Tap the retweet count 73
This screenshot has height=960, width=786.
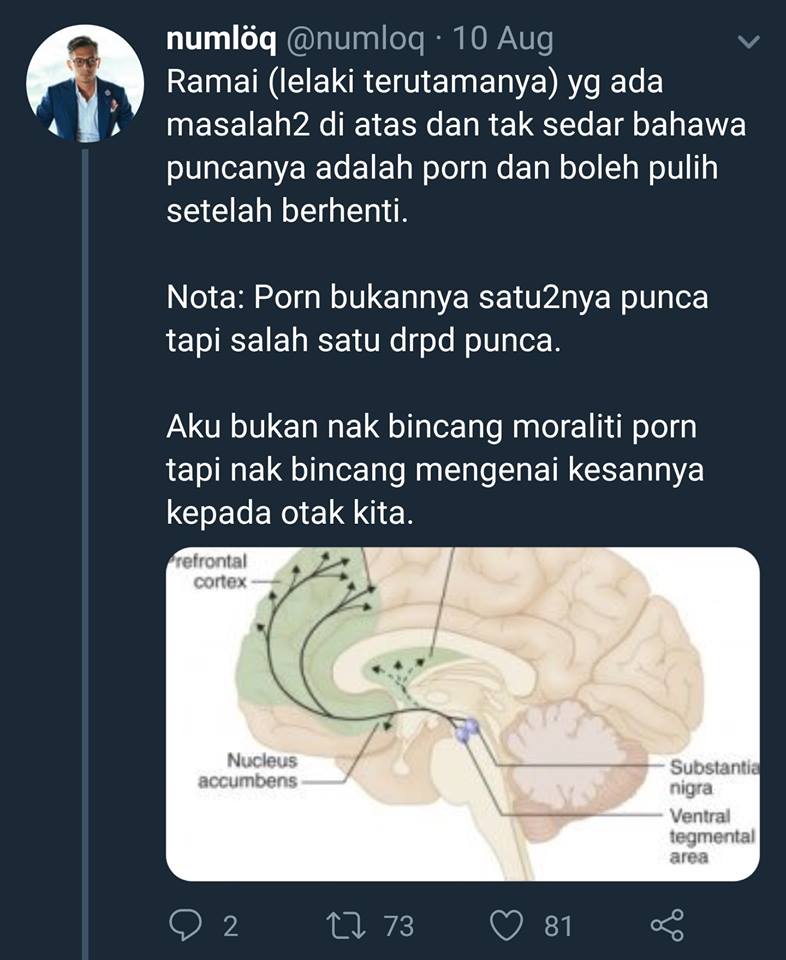click(x=399, y=926)
